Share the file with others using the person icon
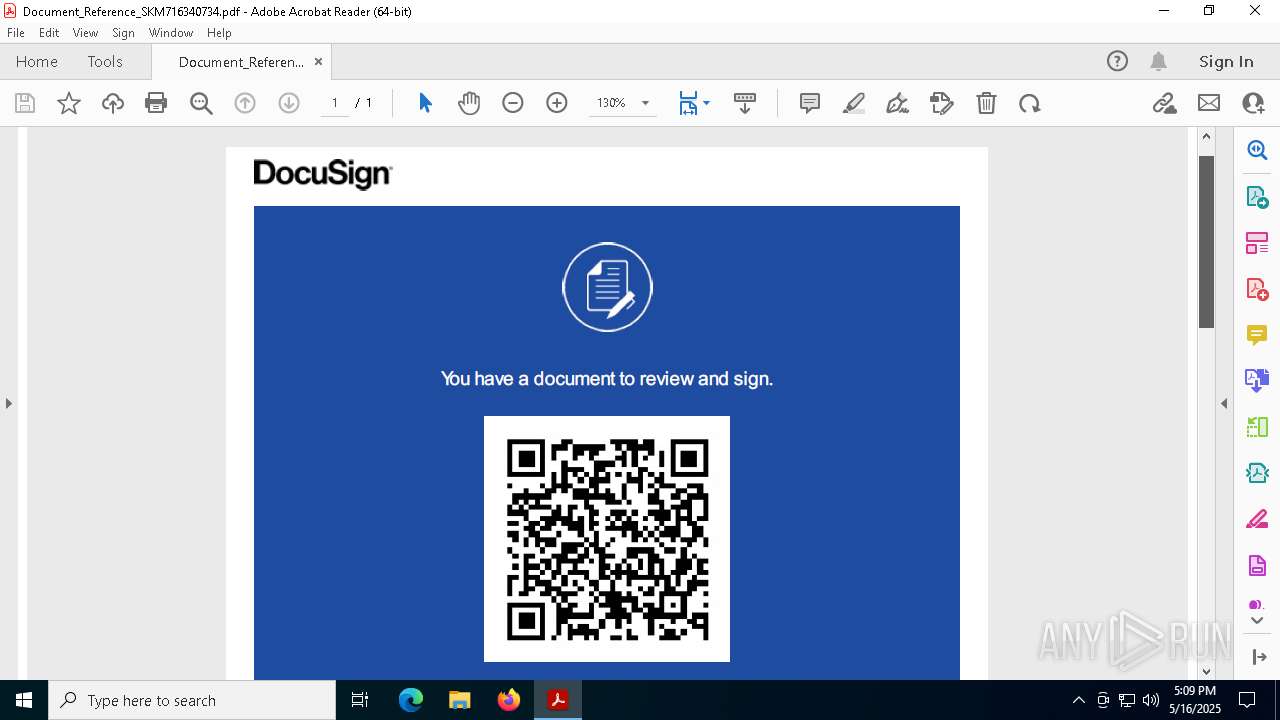 tap(1253, 103)
